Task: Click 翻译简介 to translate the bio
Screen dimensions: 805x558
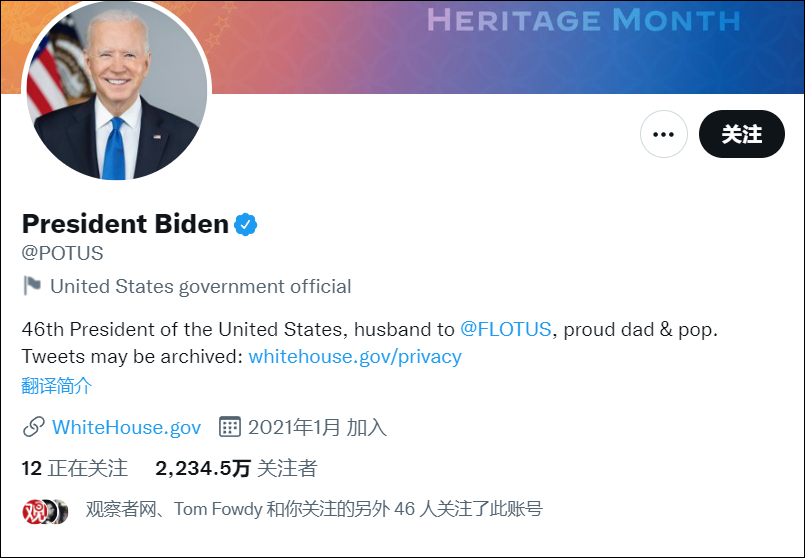Action: click(x=57, y=385)
